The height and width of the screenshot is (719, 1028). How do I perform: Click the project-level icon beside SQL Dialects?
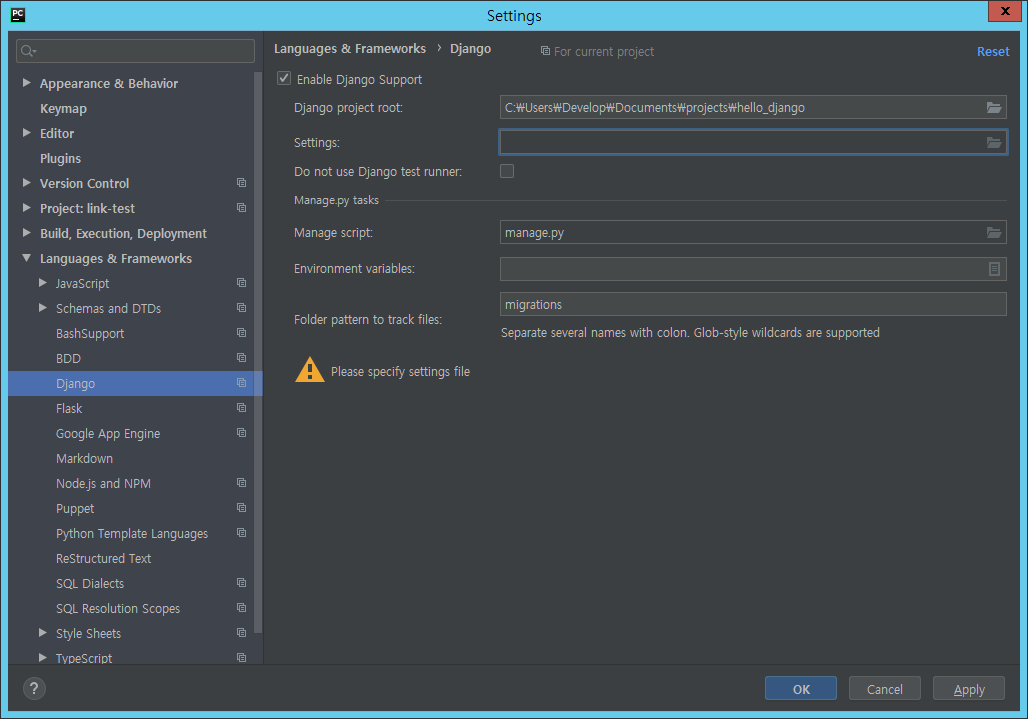(x=241, y=583)
